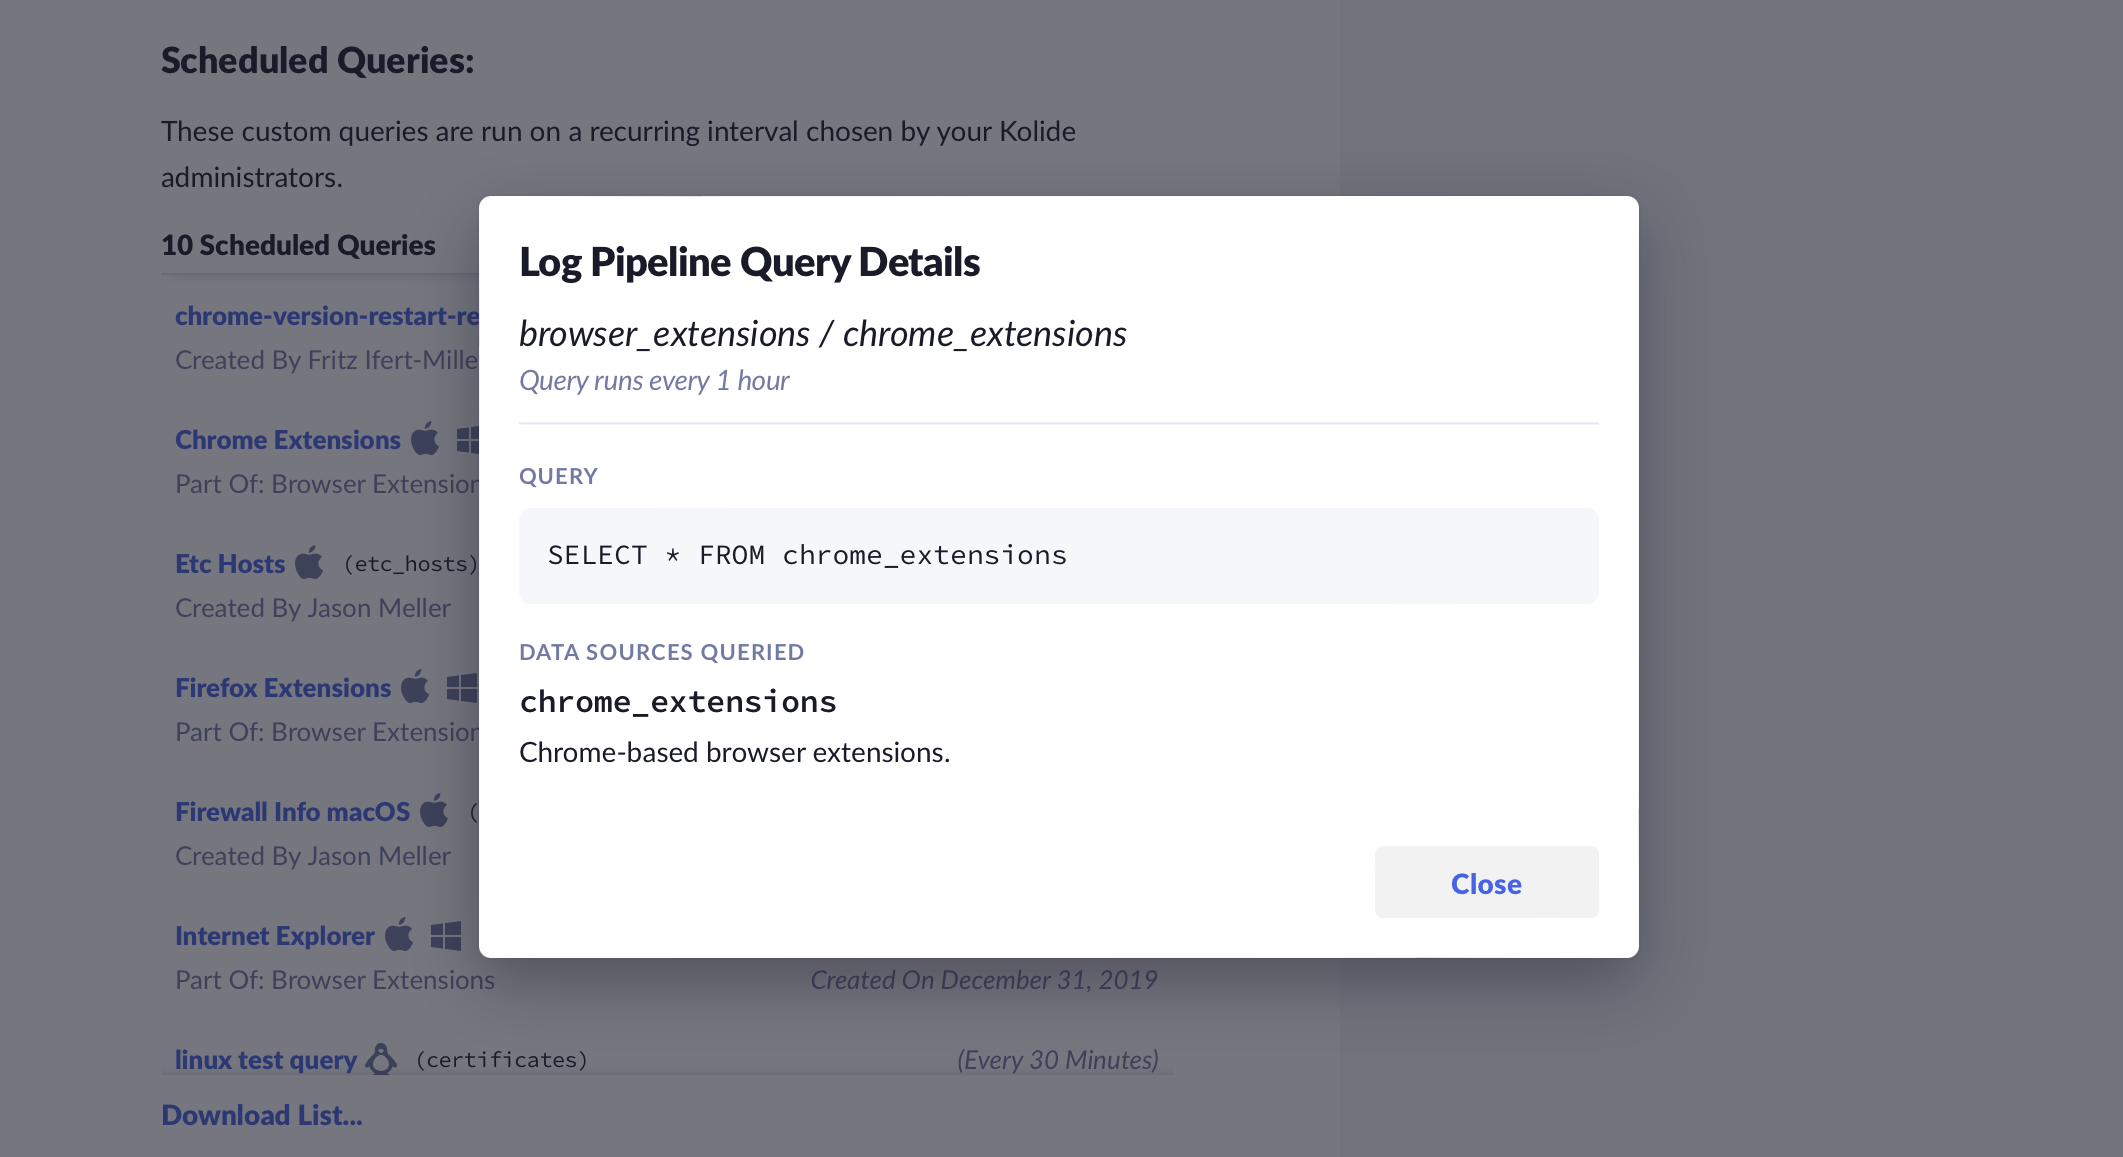Viewport: 2123px width, 1157px height.
Task: Click the browser_extensions / chrome_extensions query path
Action: click(823, 334)
